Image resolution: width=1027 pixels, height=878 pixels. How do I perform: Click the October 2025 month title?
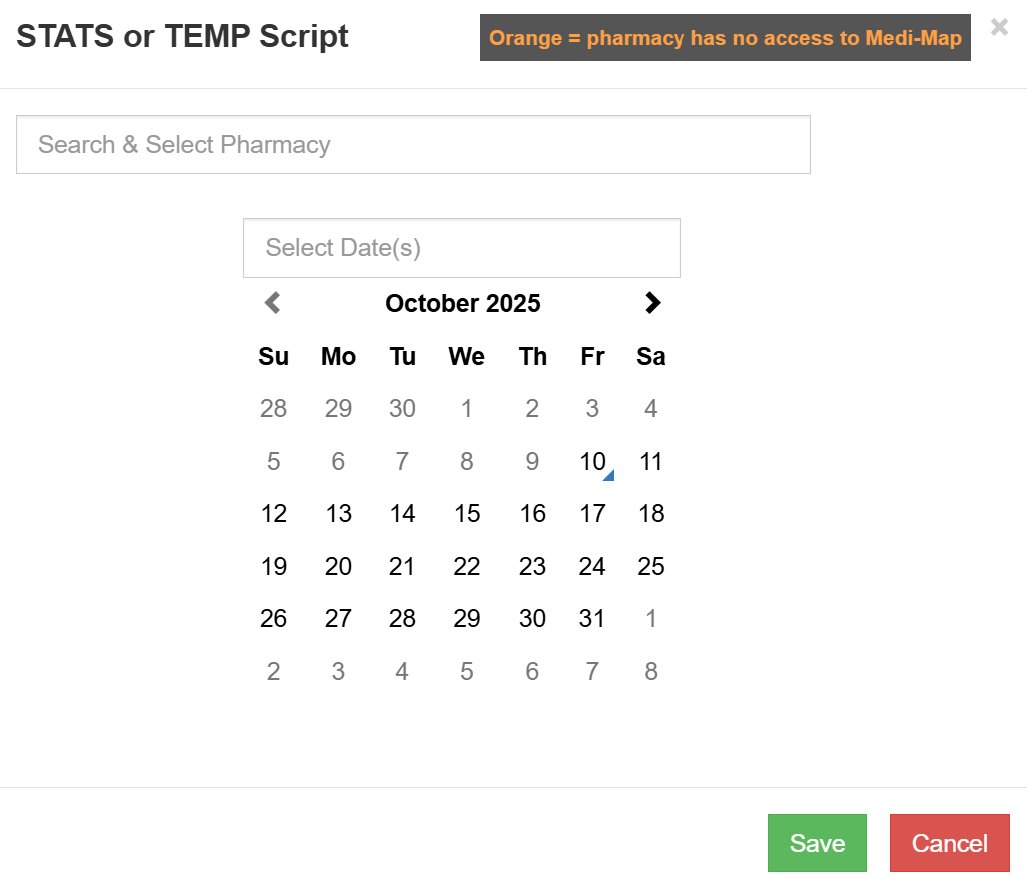463,303
